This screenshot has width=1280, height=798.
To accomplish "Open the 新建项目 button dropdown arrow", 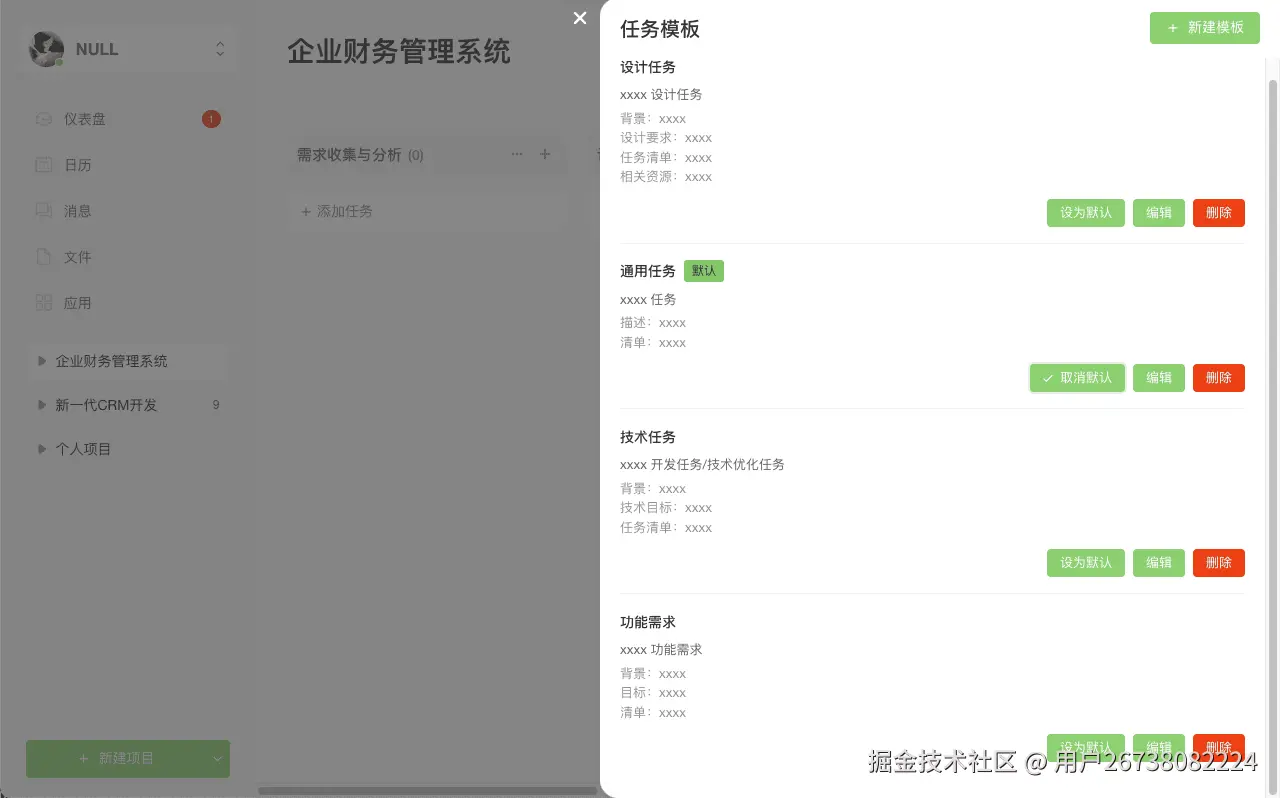I will [x=216, y=758].
